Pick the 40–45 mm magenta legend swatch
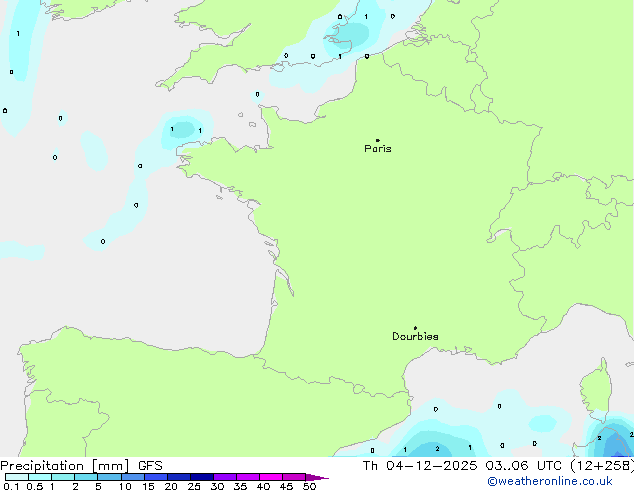Screen dimensions: 634x490 [x=271, y=477]
